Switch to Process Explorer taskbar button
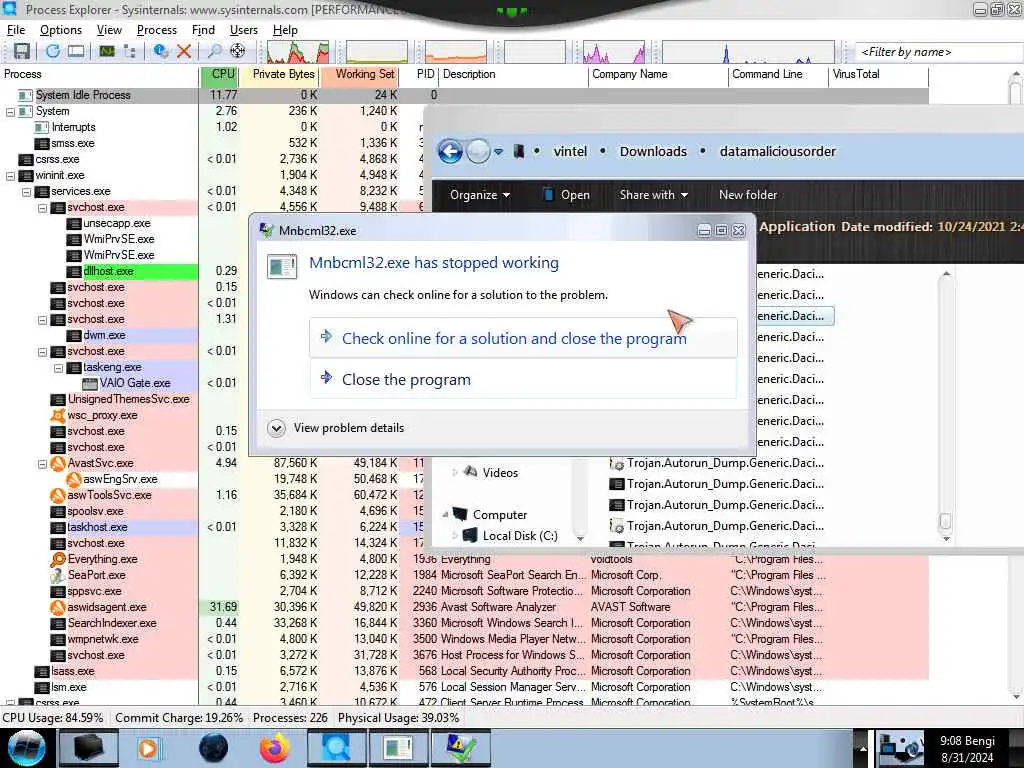This screenshot has height=768, width=1024. (337, 748)
